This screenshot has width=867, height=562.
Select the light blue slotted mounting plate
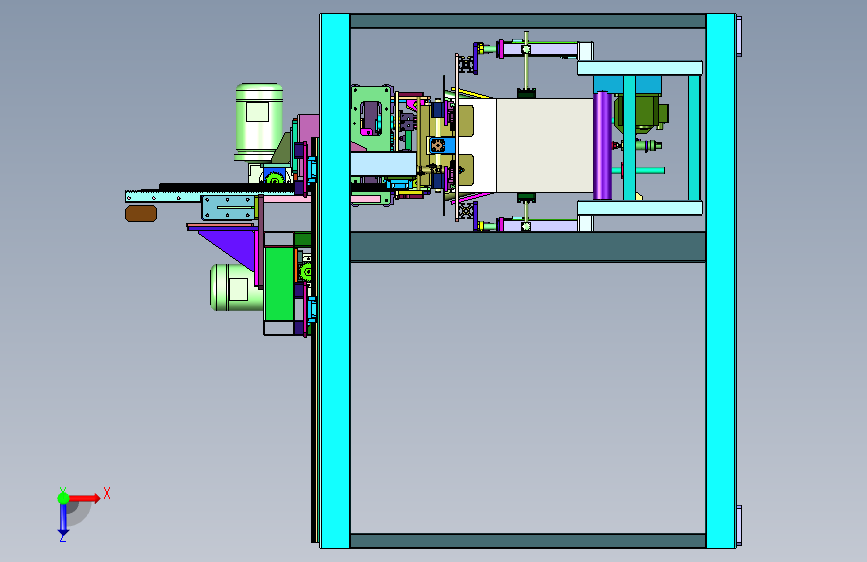[x=228, y=207]
